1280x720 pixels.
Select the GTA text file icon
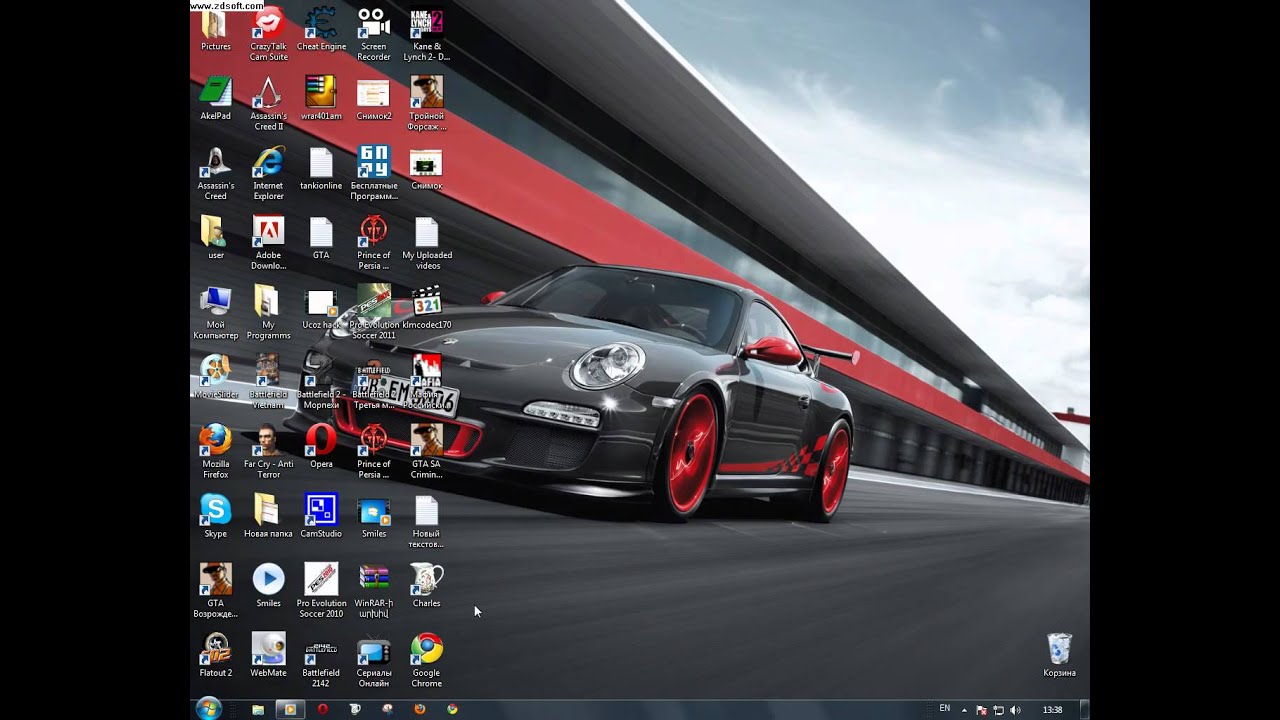point(321,238)
